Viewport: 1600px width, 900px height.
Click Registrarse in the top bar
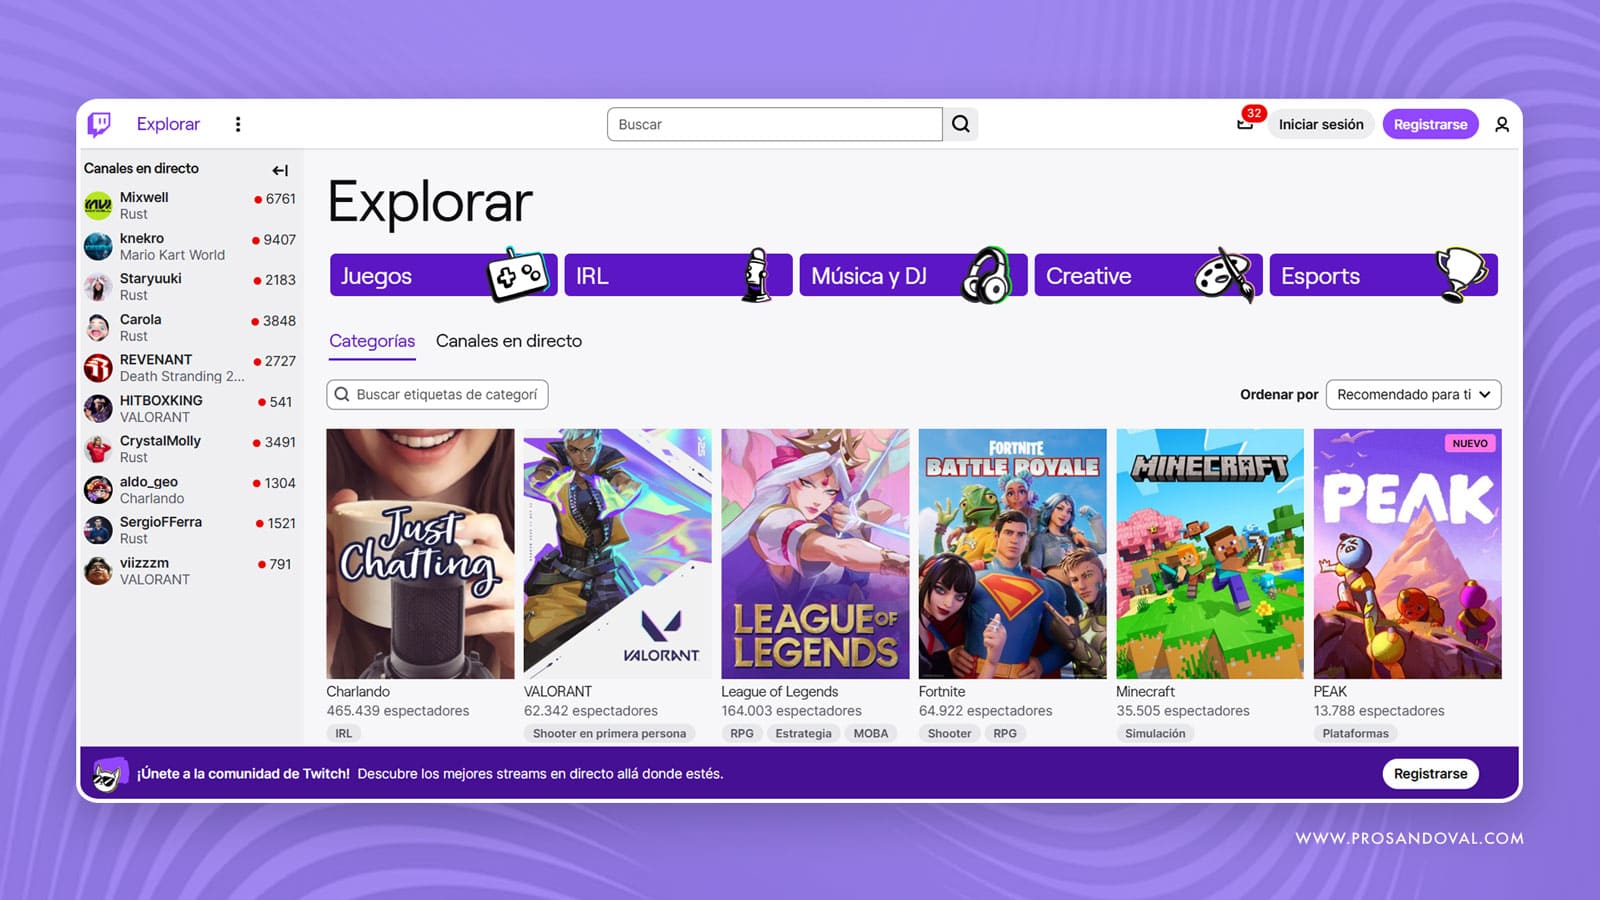(1430, 124)
